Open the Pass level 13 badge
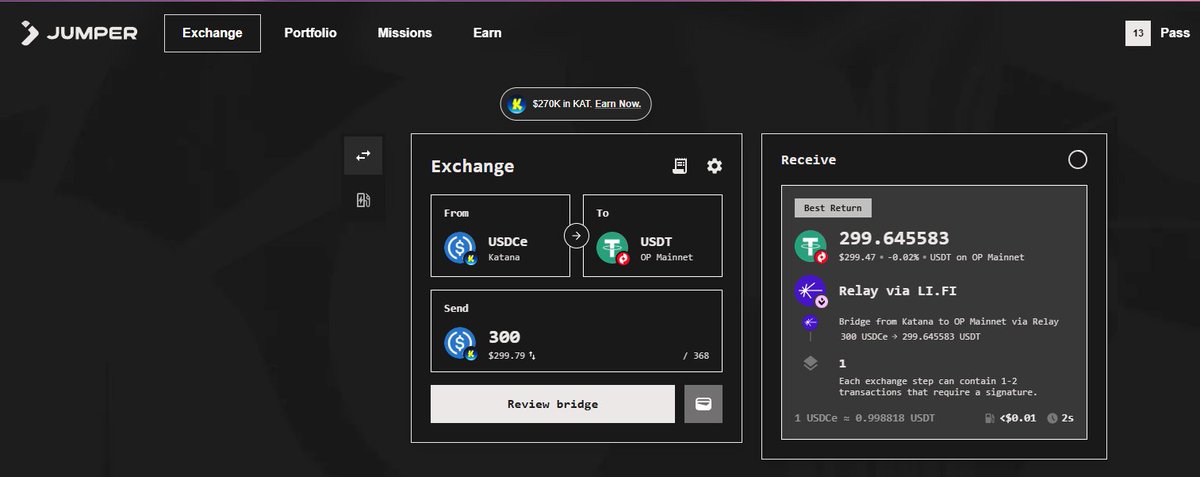 point(1139,33)
